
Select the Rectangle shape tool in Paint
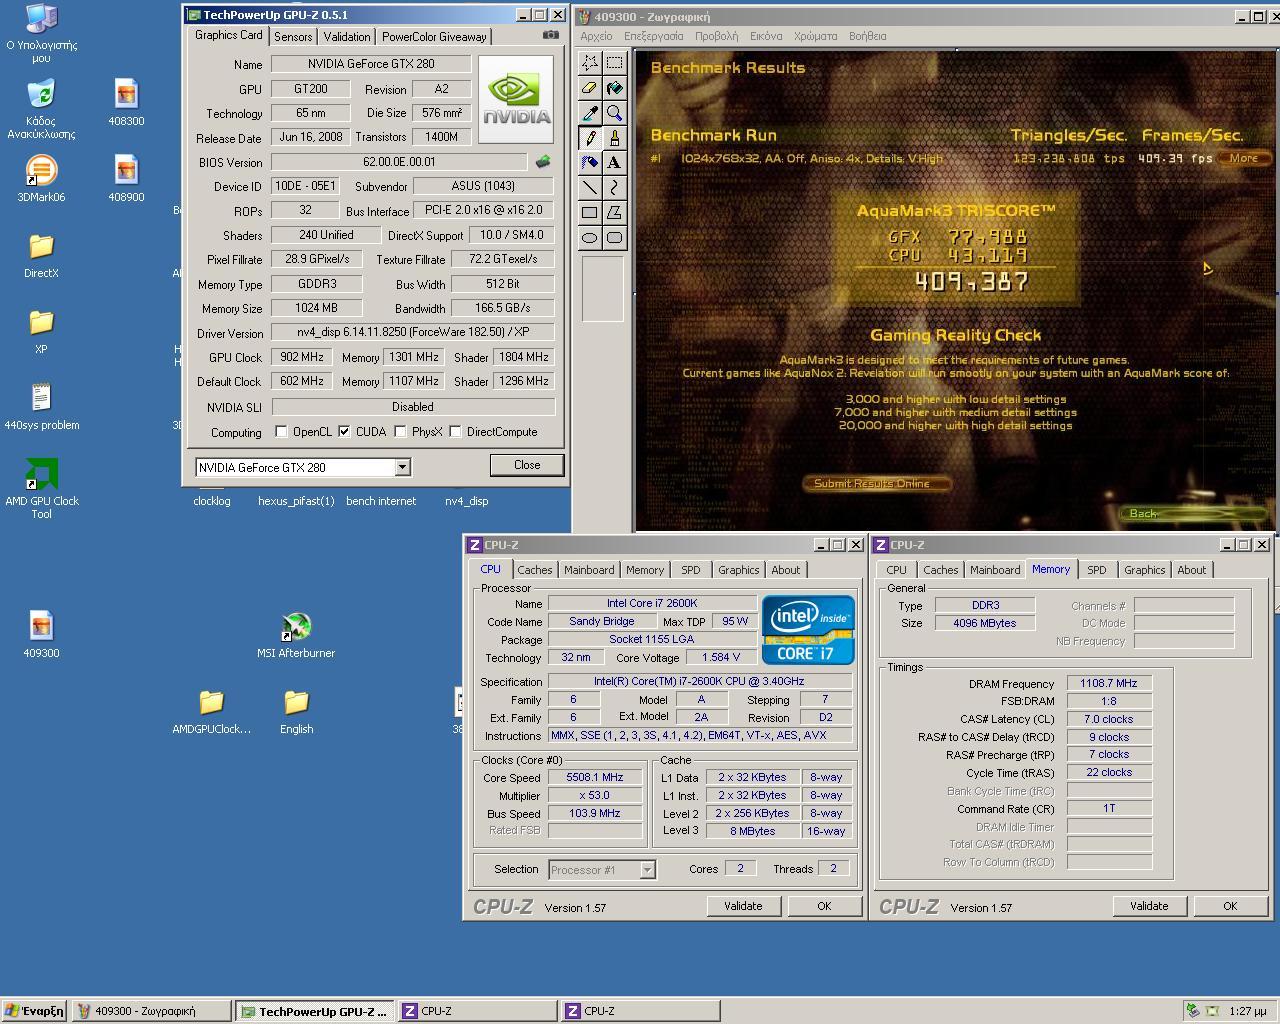coord(590,212)
